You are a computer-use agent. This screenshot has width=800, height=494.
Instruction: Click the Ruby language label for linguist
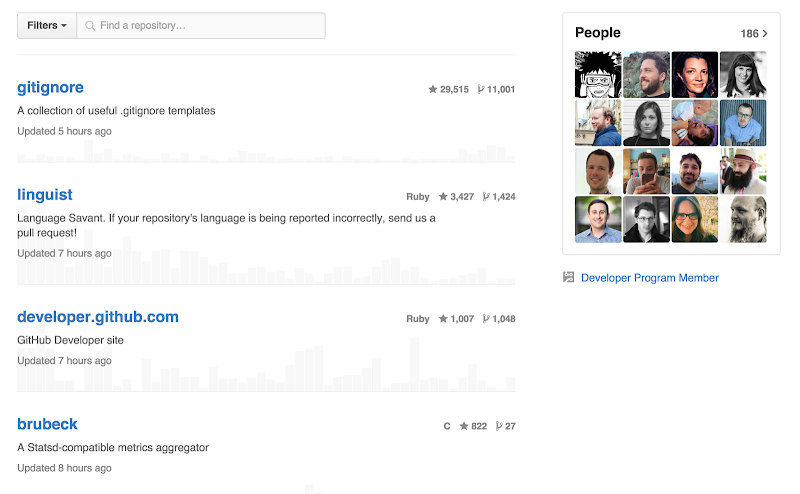pos(418,196)
